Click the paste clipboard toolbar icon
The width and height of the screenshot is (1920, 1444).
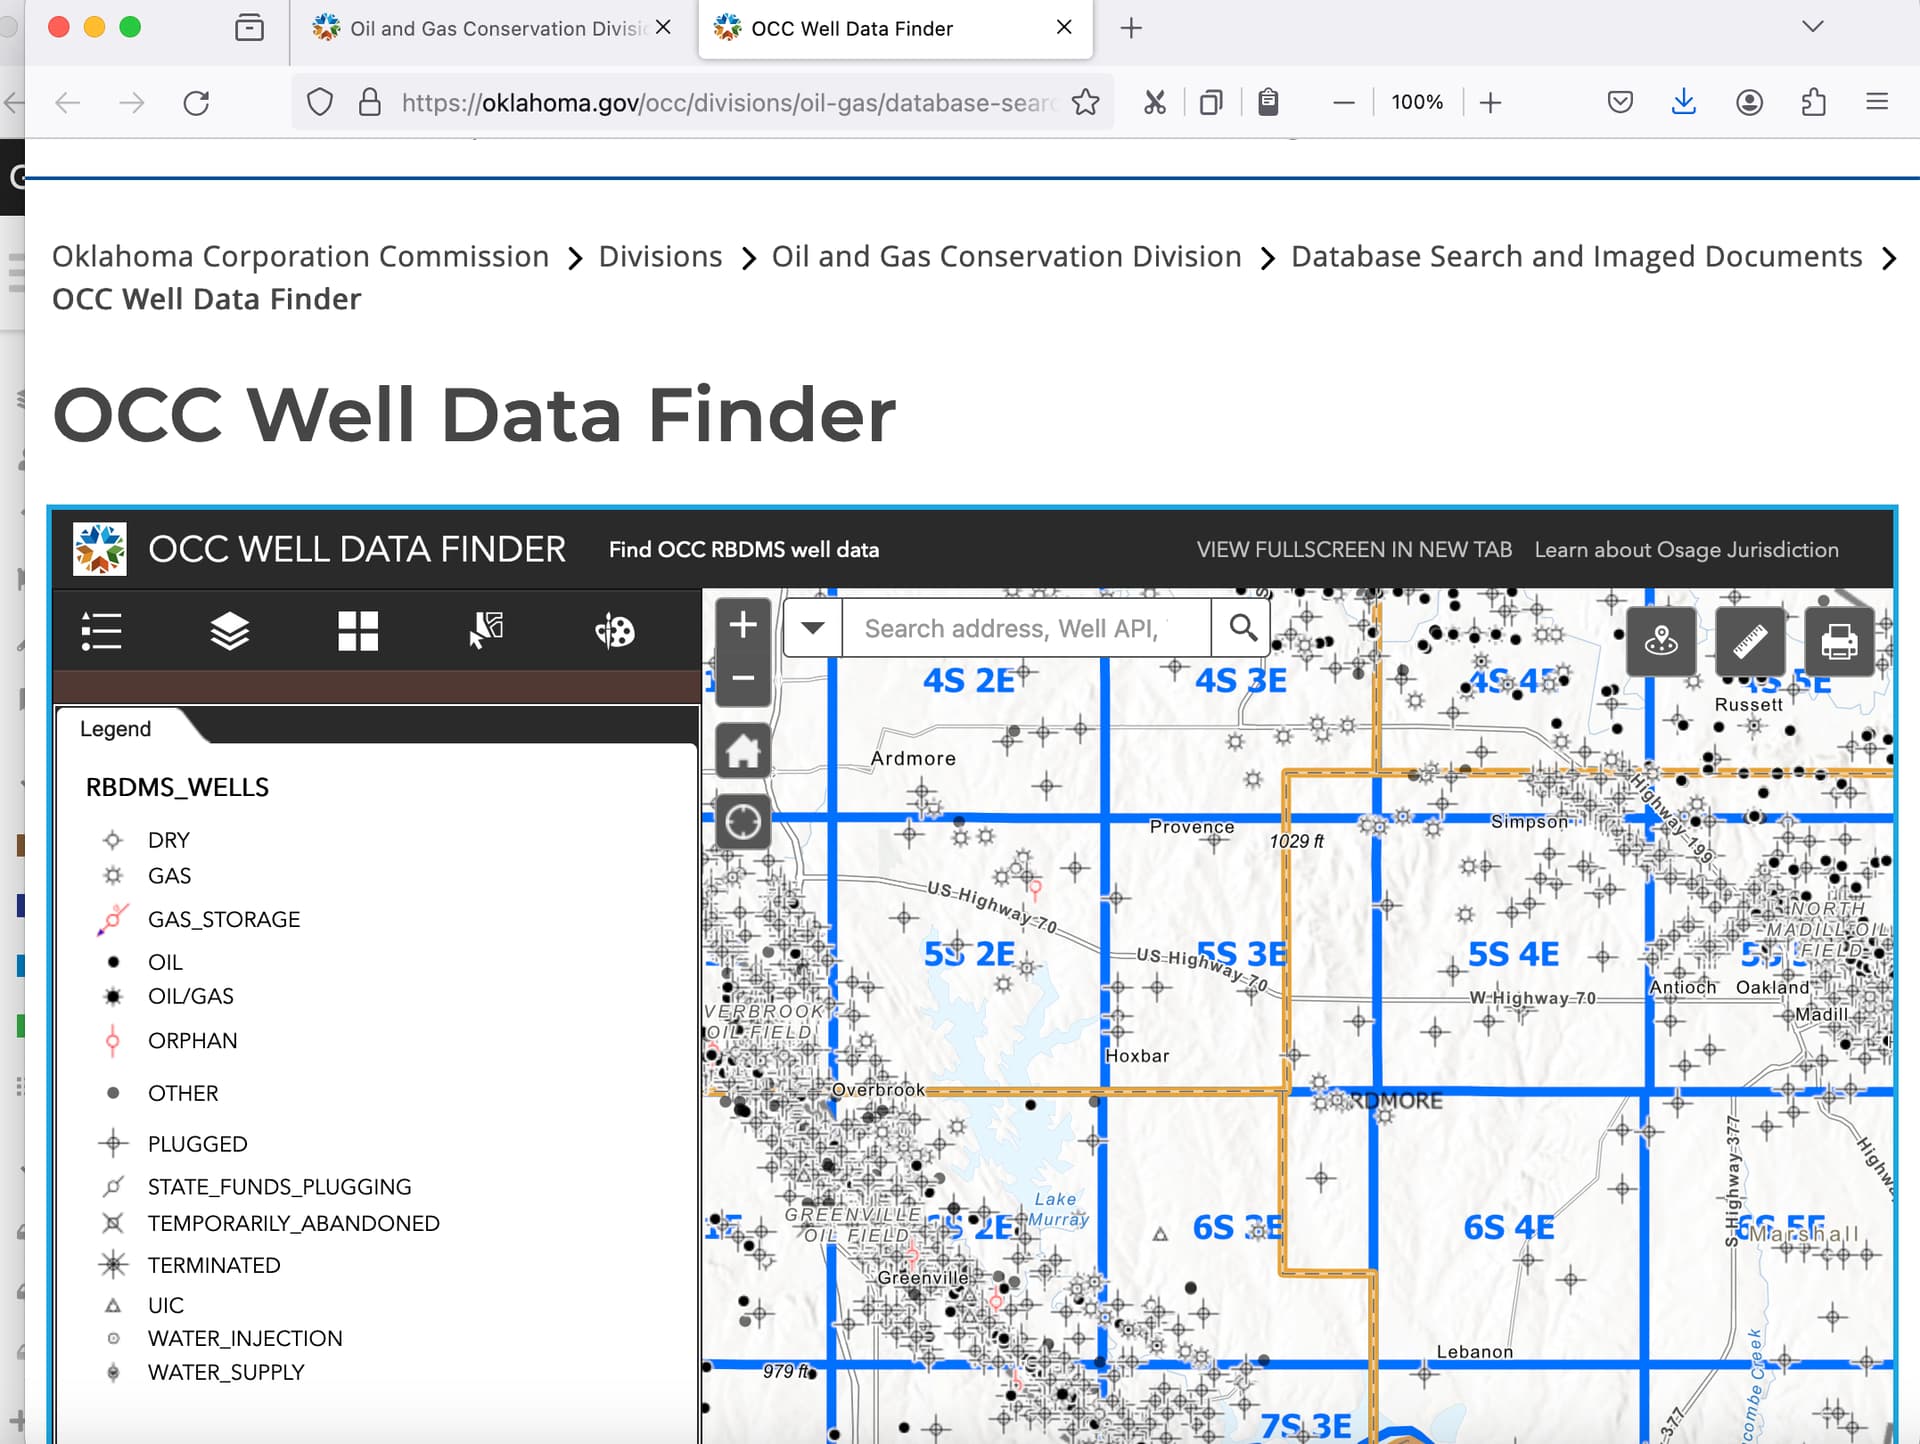[1268, 102]
